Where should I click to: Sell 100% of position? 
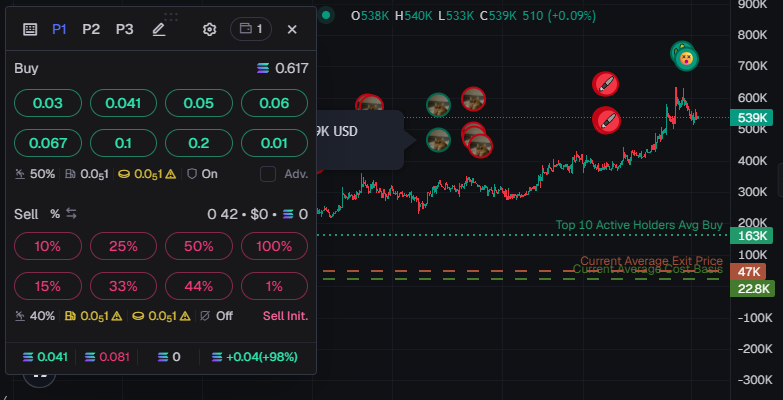275,246
